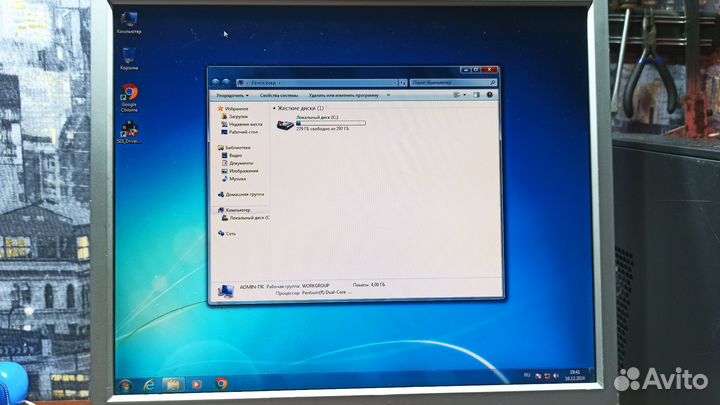The height and width of the screenshot is (405, 720).
Task: Select the Локальный диск (C:) drive icon
Action: 286,123
